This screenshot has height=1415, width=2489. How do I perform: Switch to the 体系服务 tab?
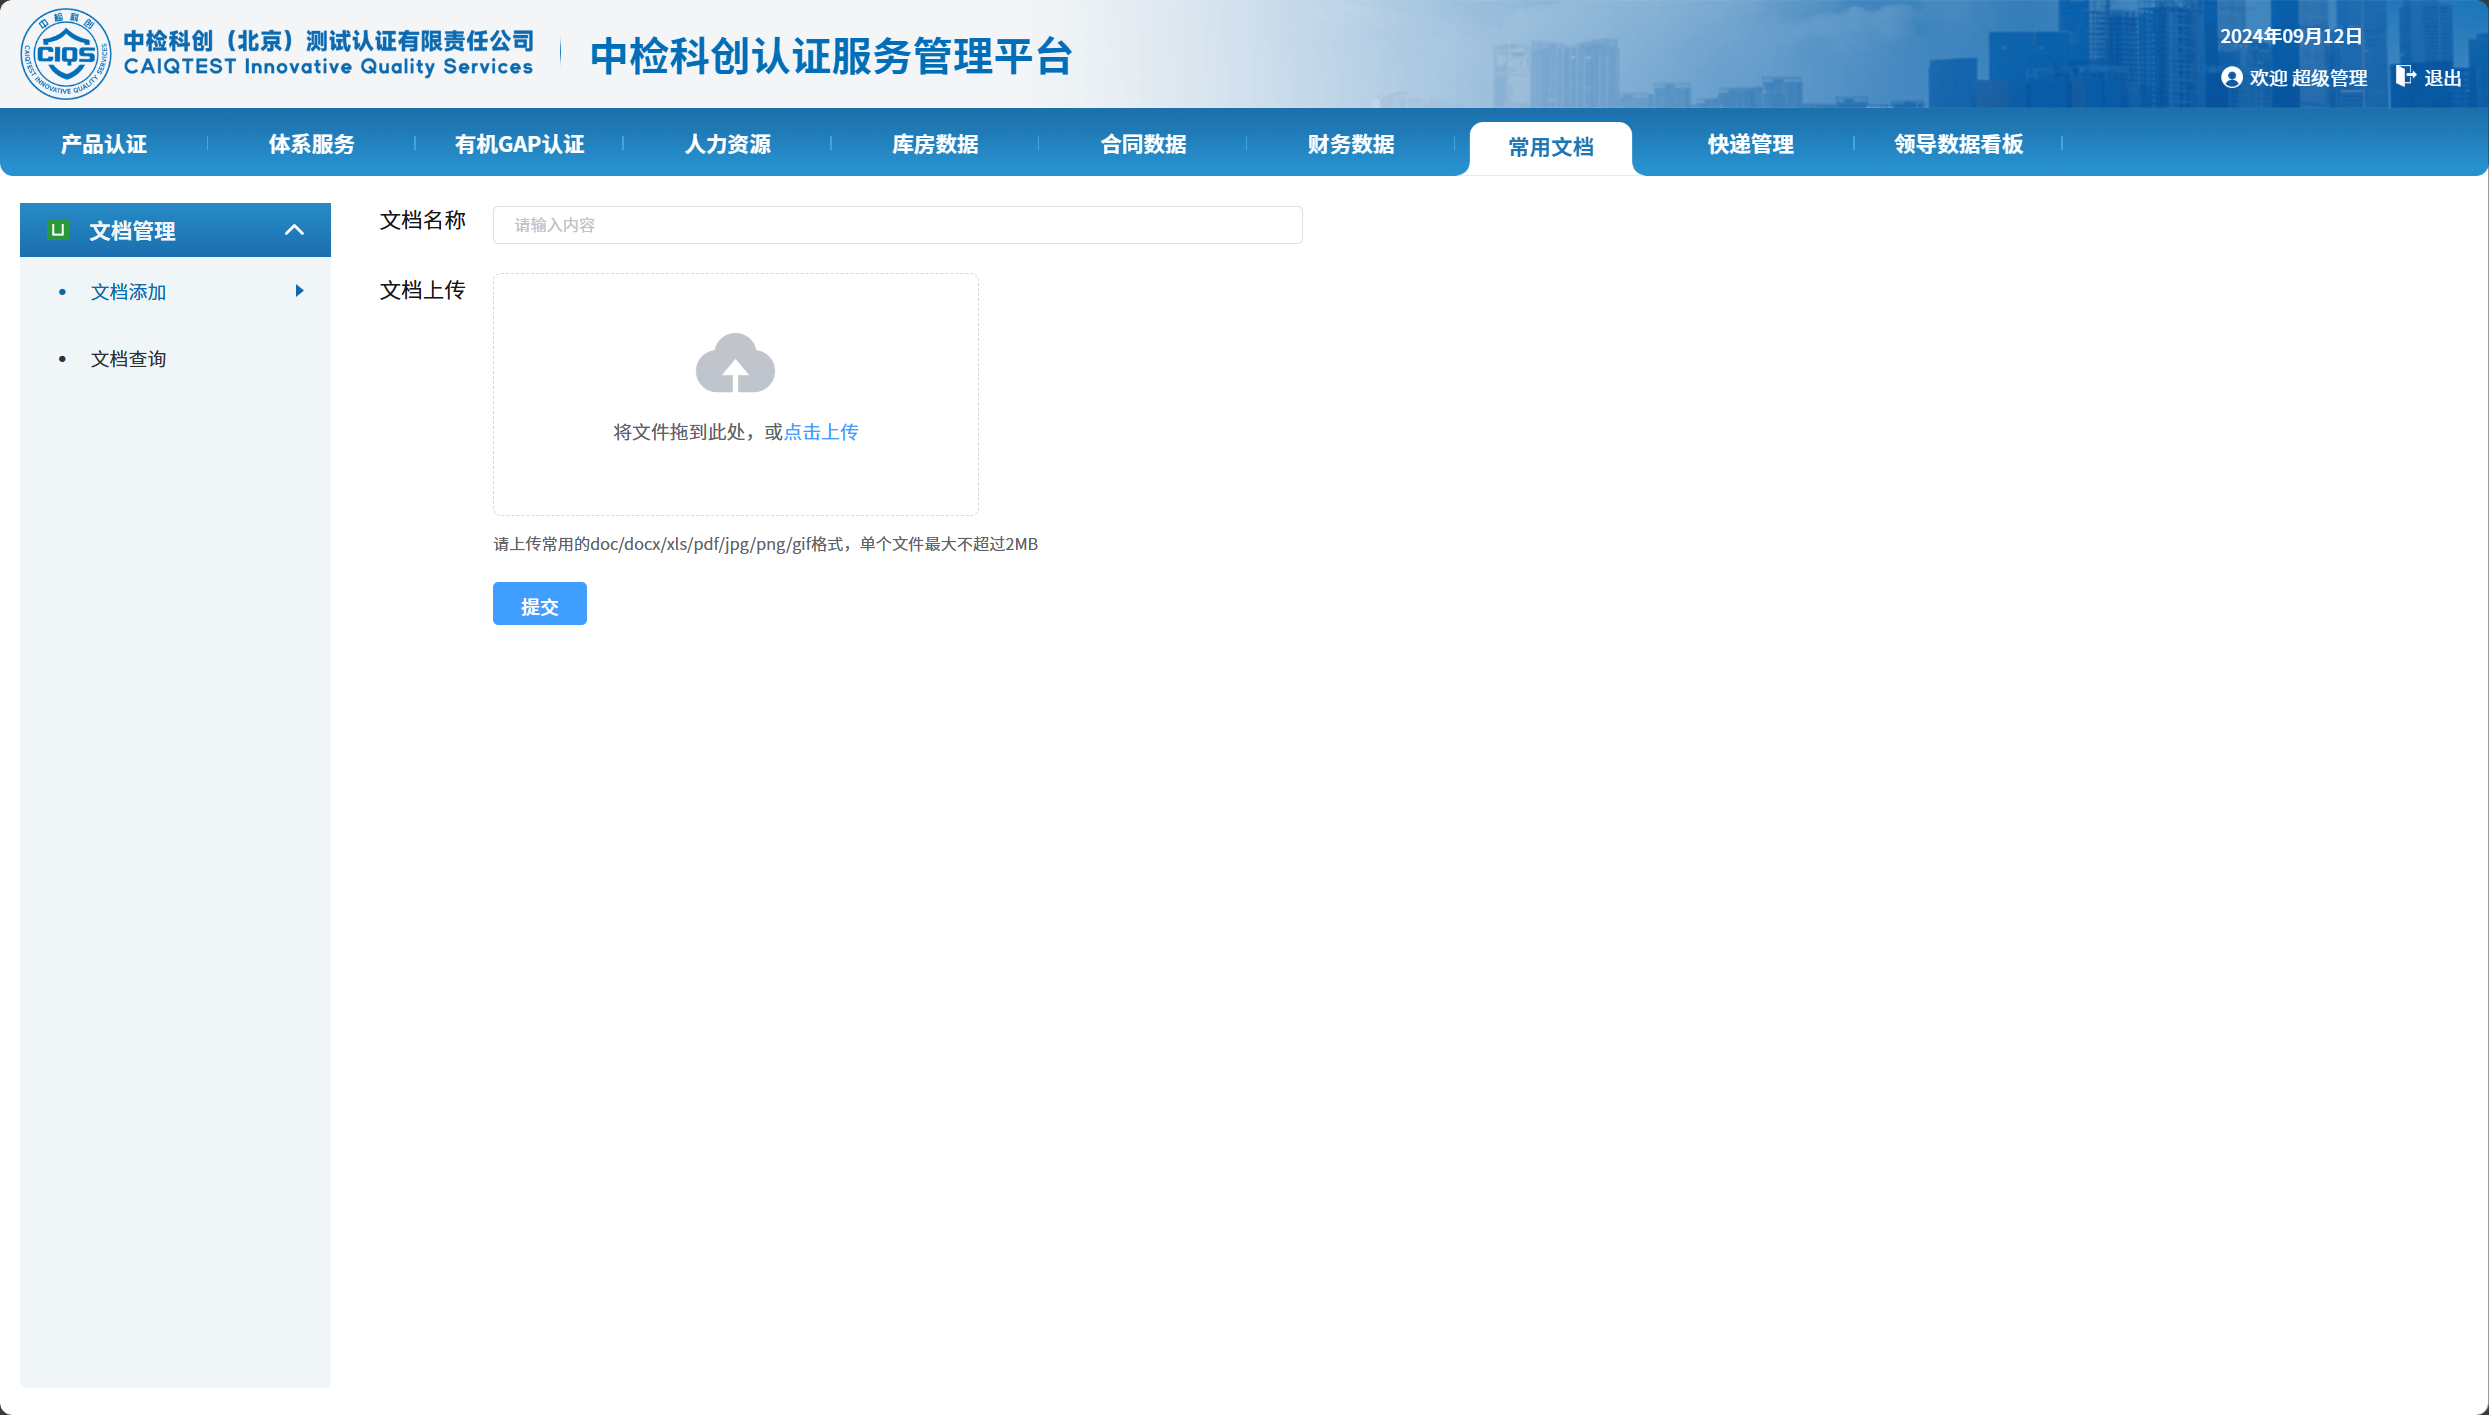[x=312, y=144]
